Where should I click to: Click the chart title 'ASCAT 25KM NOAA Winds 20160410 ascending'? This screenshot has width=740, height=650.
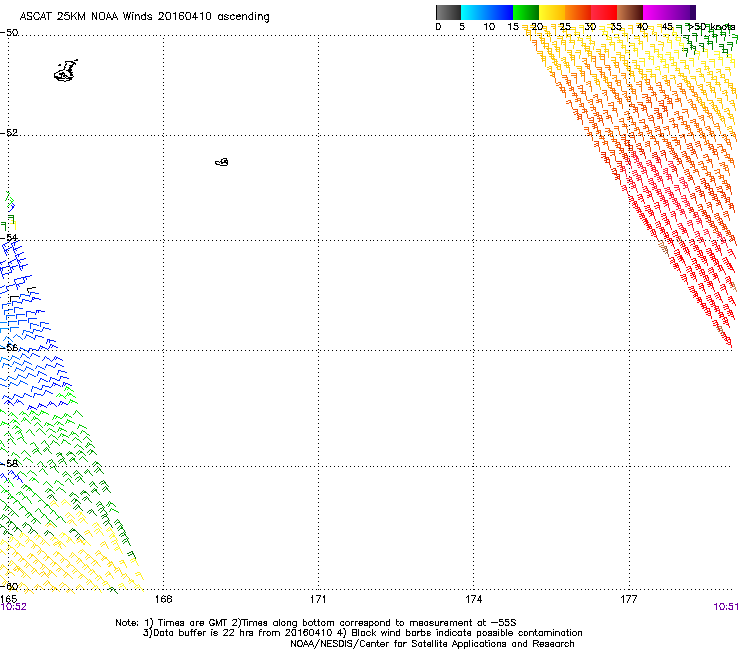point(144,17)
